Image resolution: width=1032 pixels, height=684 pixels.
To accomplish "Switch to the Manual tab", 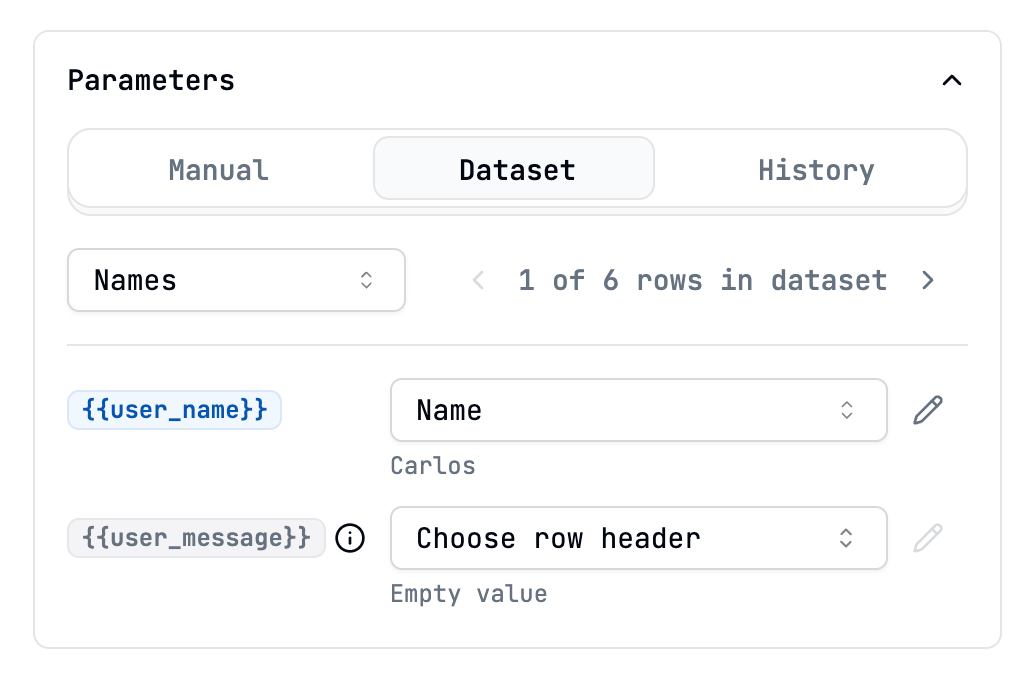I will tap(218, 169).
